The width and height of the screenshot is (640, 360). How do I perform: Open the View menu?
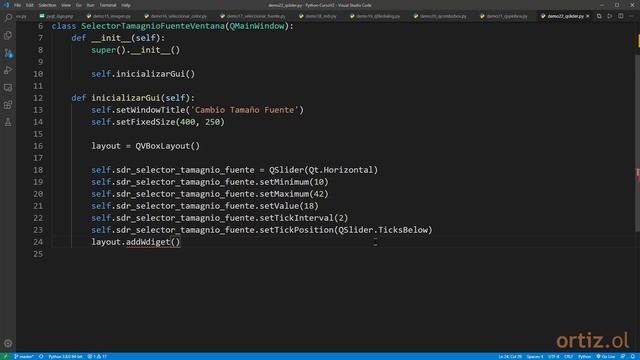(x=66, y=5)
